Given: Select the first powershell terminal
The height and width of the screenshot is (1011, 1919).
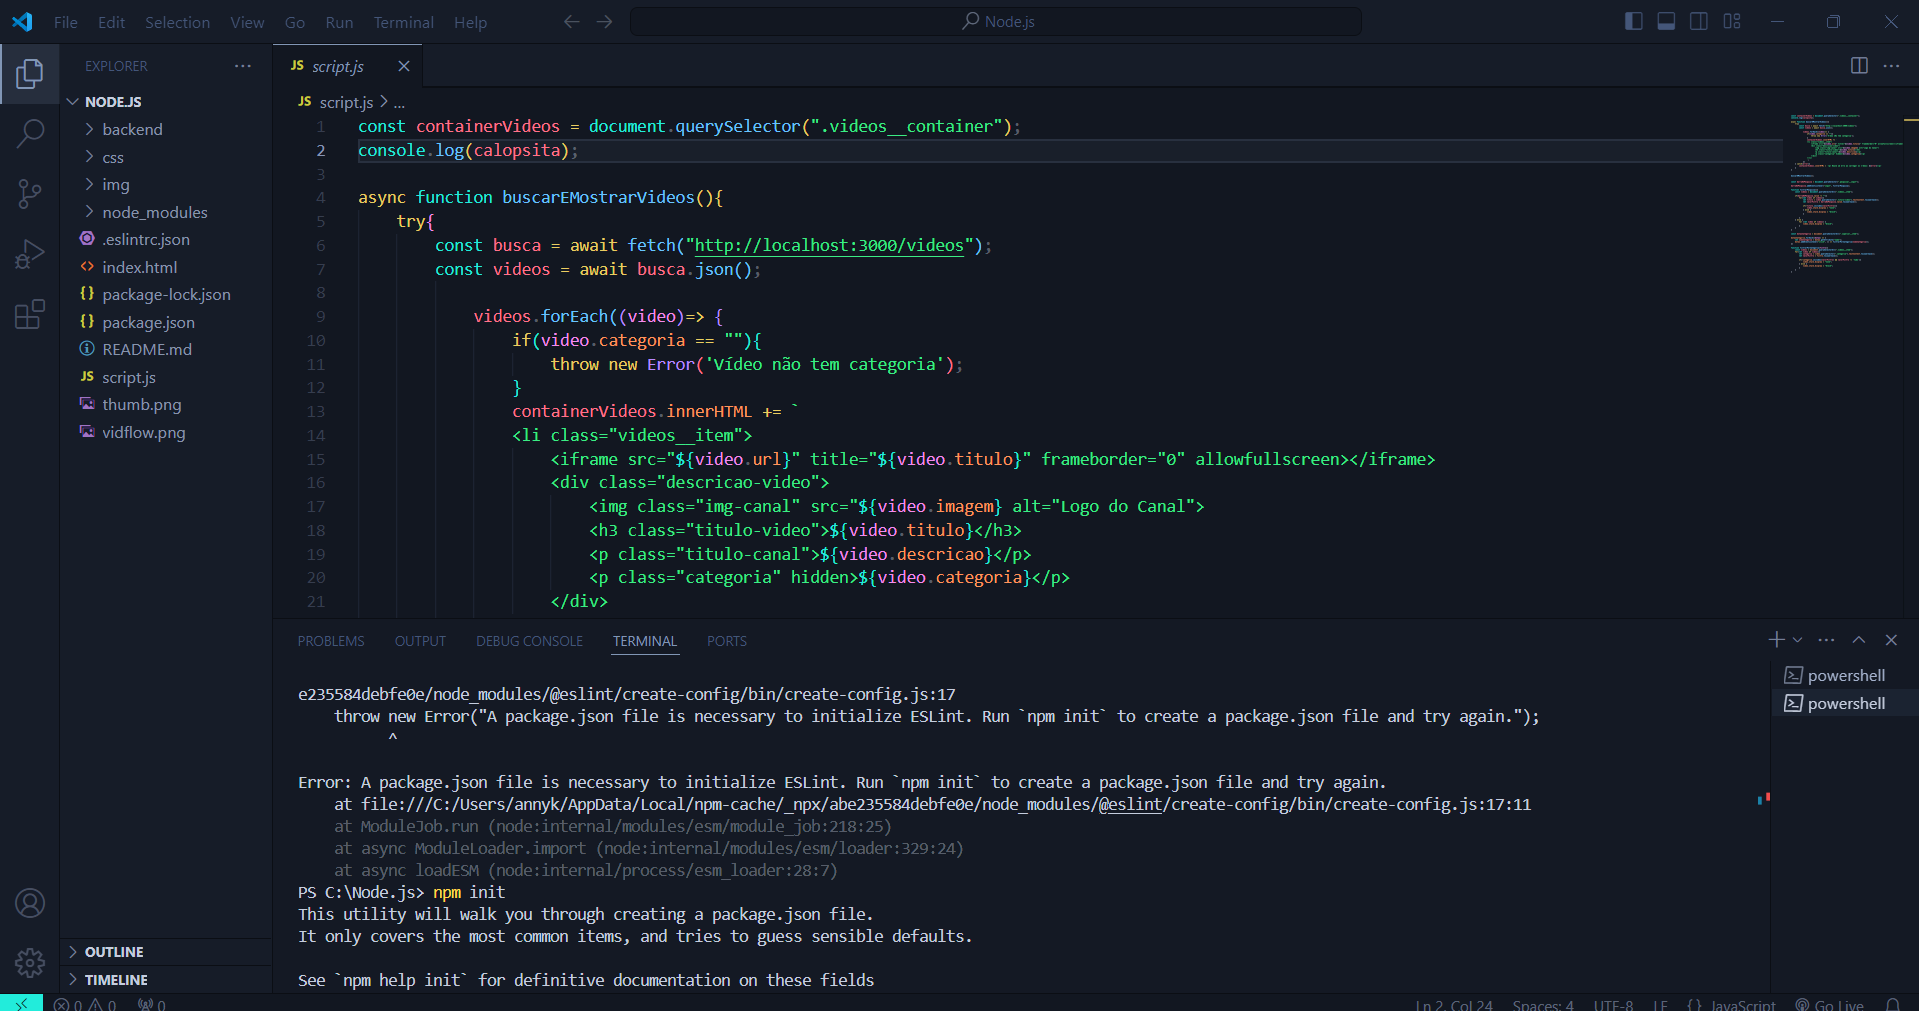Looking at the screenshot, I should point(1845,676).
